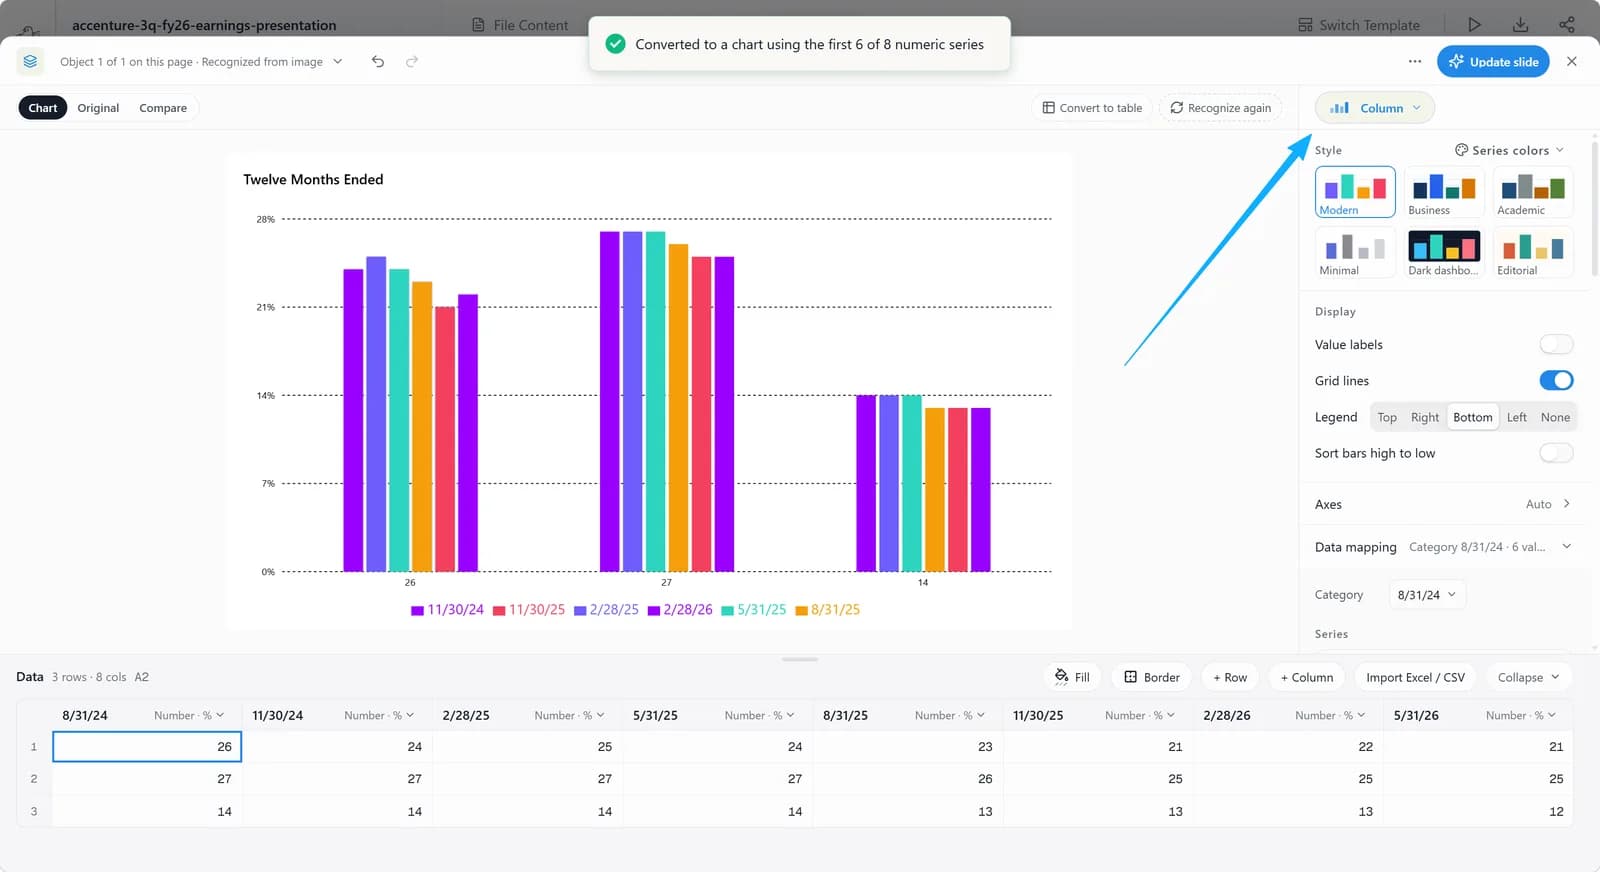Open File Content tab
The height and width of the screenshot is (872, 1600).
[519, 25]
